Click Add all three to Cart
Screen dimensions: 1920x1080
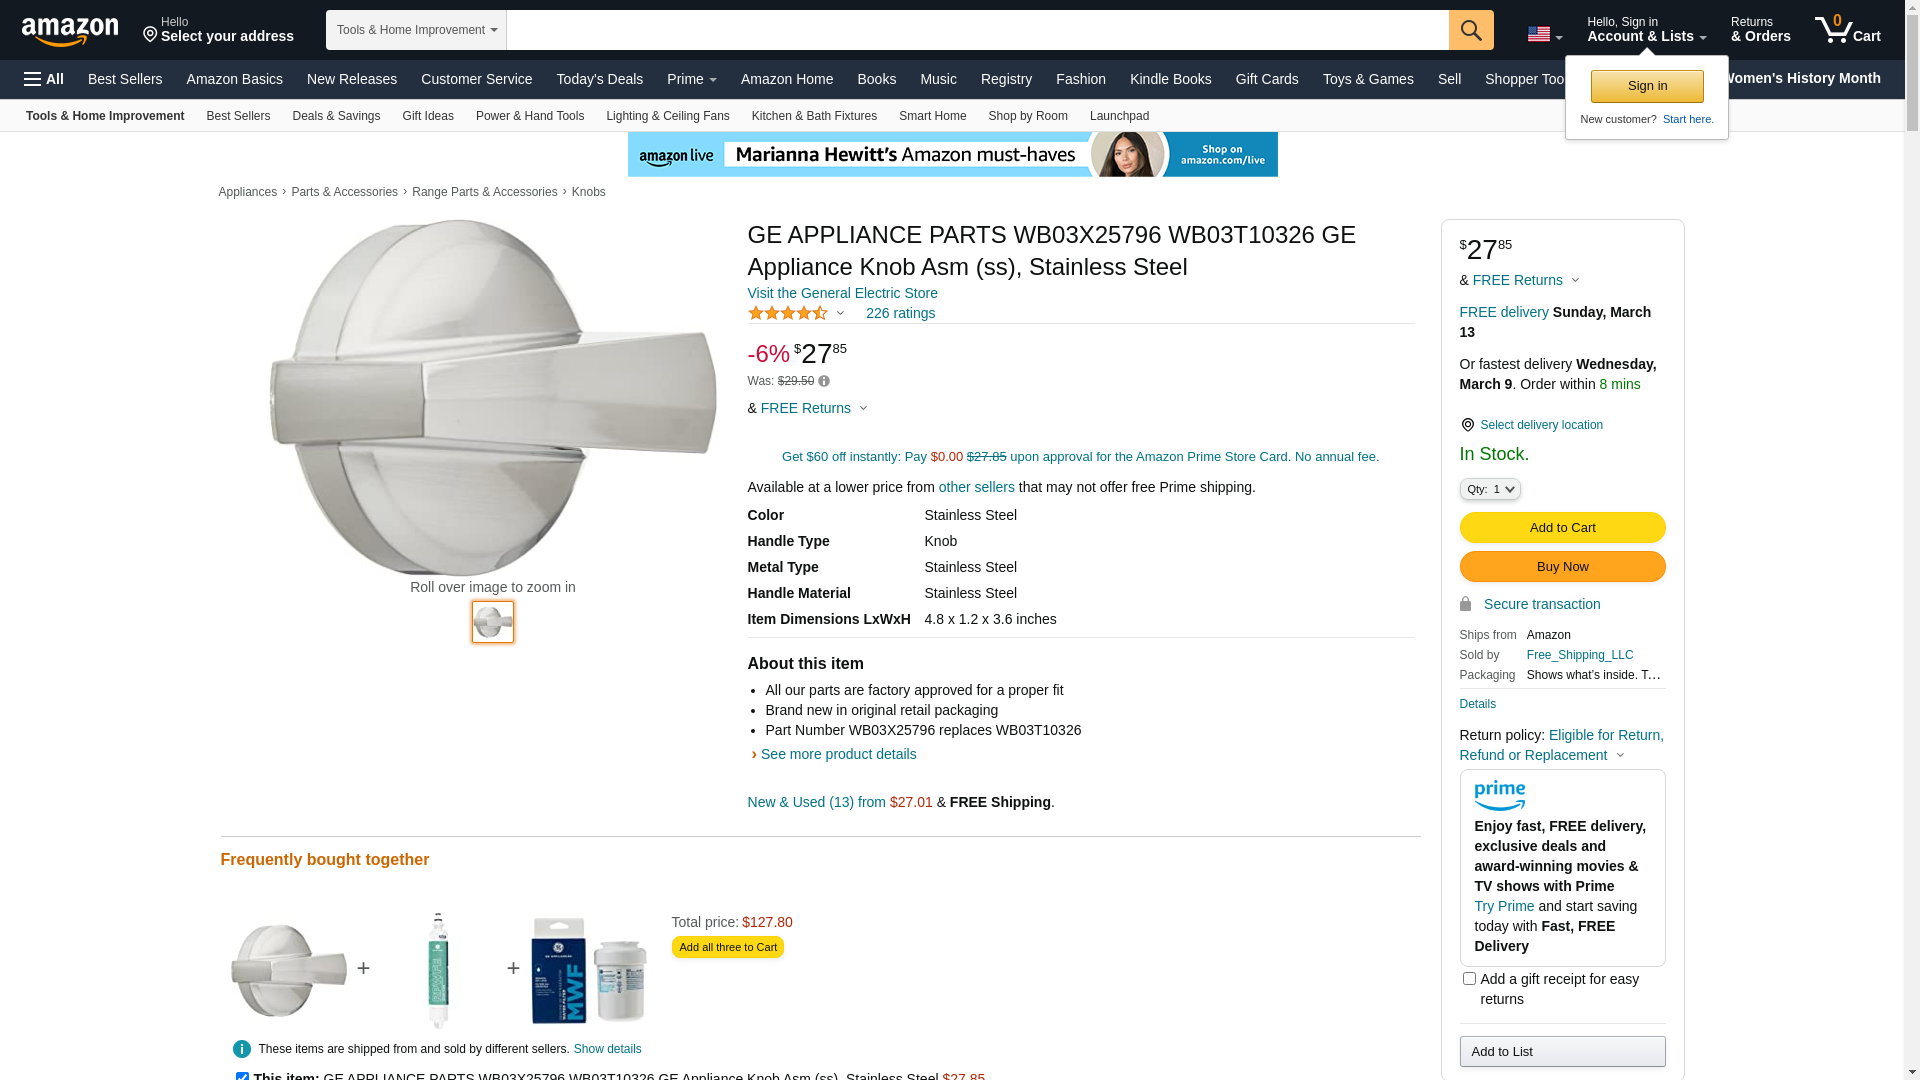[727, 947]
